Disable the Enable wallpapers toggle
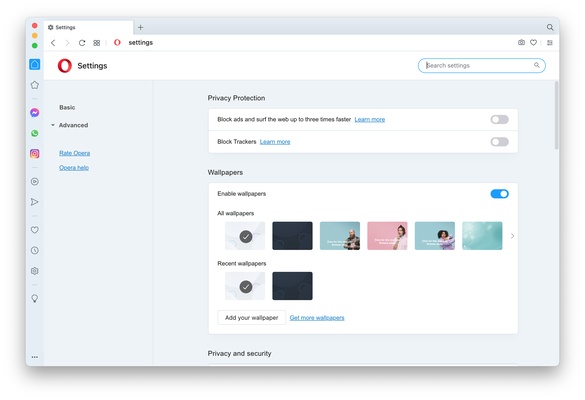 (x=500, y=194)
